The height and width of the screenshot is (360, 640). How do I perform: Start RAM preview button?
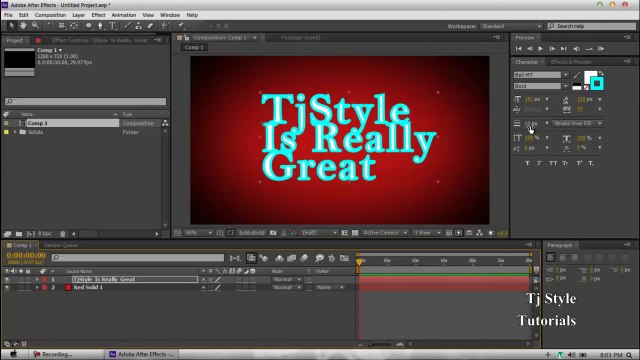pos(601,49)
